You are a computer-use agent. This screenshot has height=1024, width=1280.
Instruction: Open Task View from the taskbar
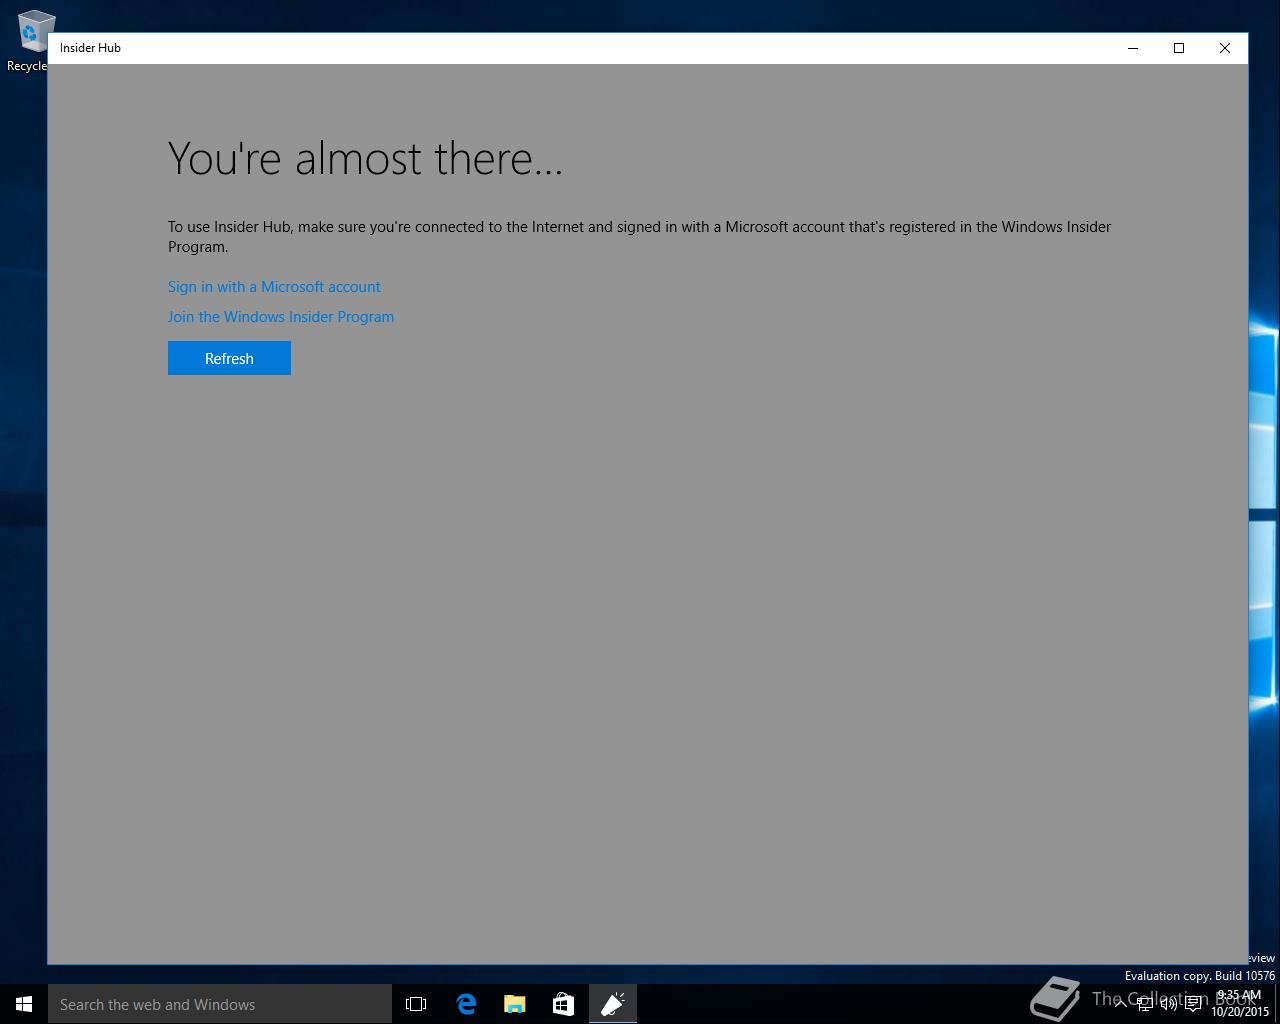(416, 1004)
